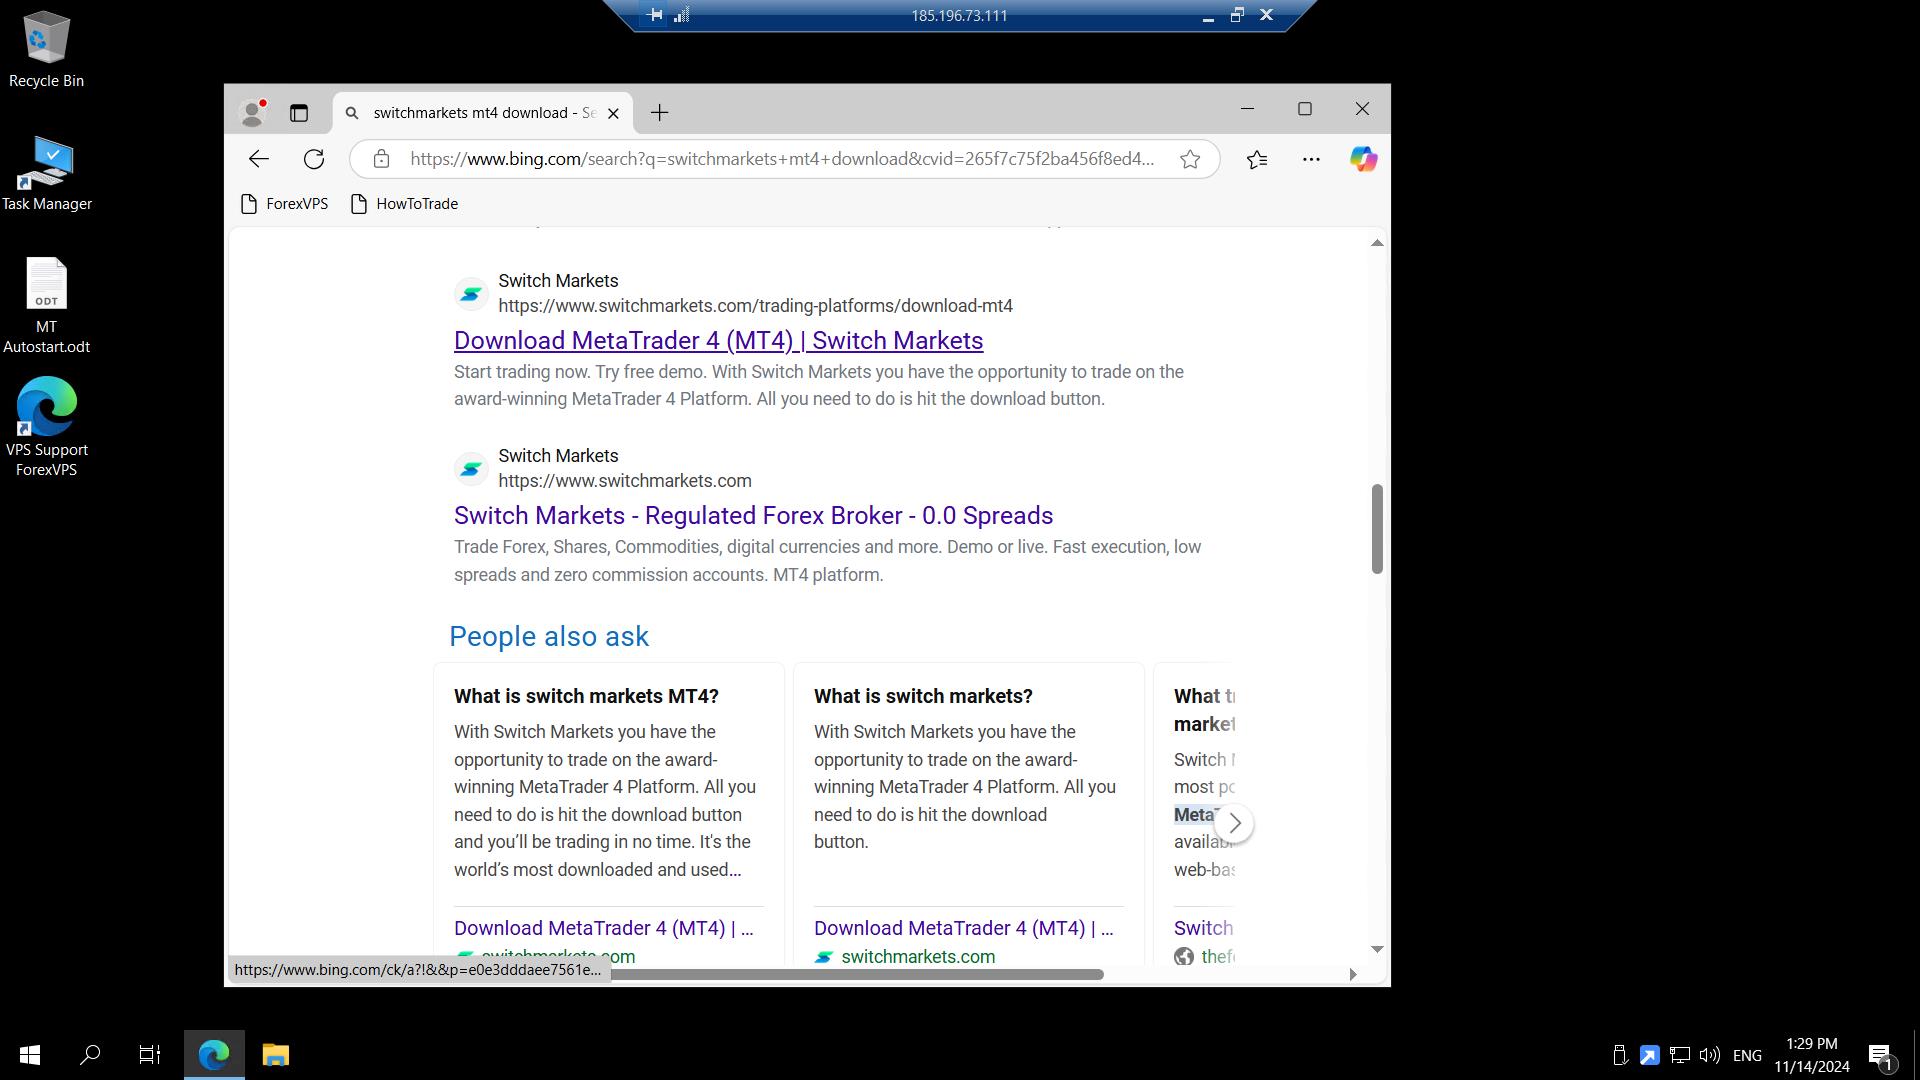Open Task Manager desktop shortcut
This screenshot has width=1920, height=1080.
click(46, 174)
